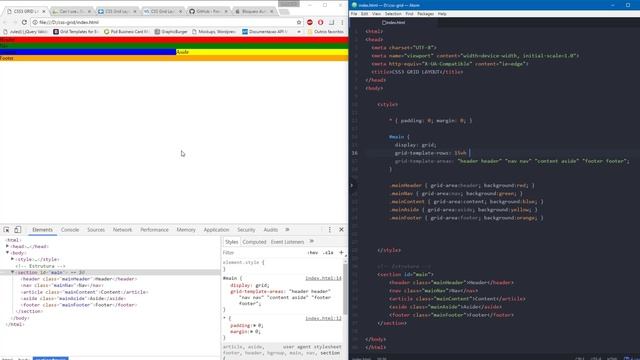Image resolution: width=640 pixels, height=360 pixels.
Task: Bookmark this page with the star icon
Action: click(x=299, y=22)
